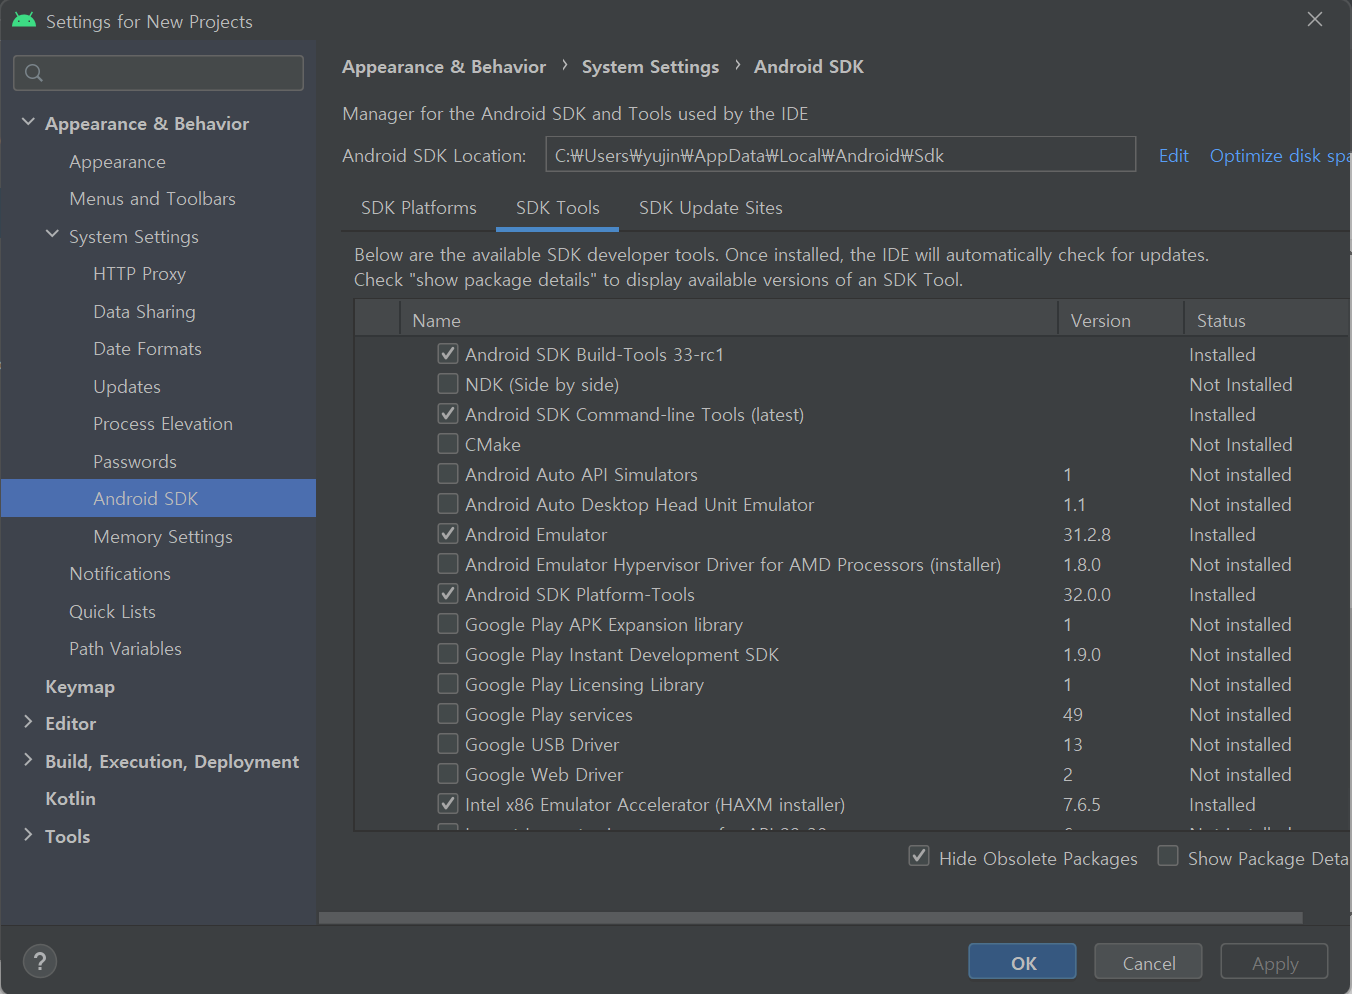Close the Settings dialog window
This screenshot has width=1352, height=994.
pyautogui.click(x=1315, y=19)
